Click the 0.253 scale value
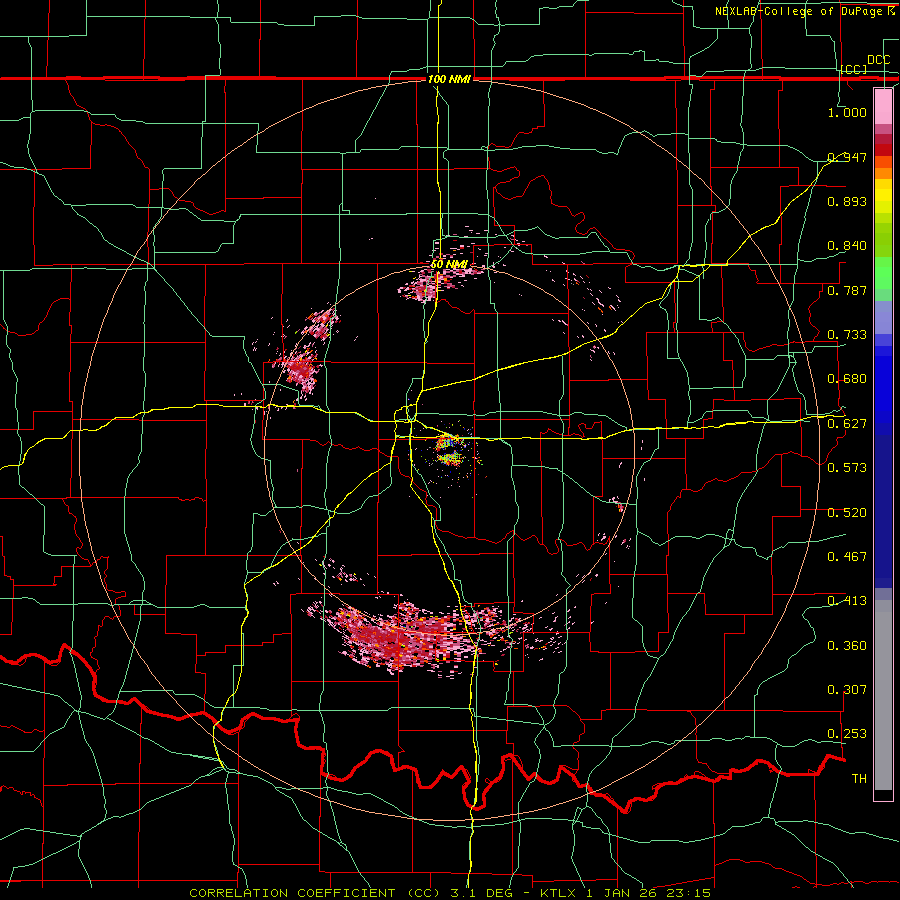900x900 pixels. pos(847,734)
